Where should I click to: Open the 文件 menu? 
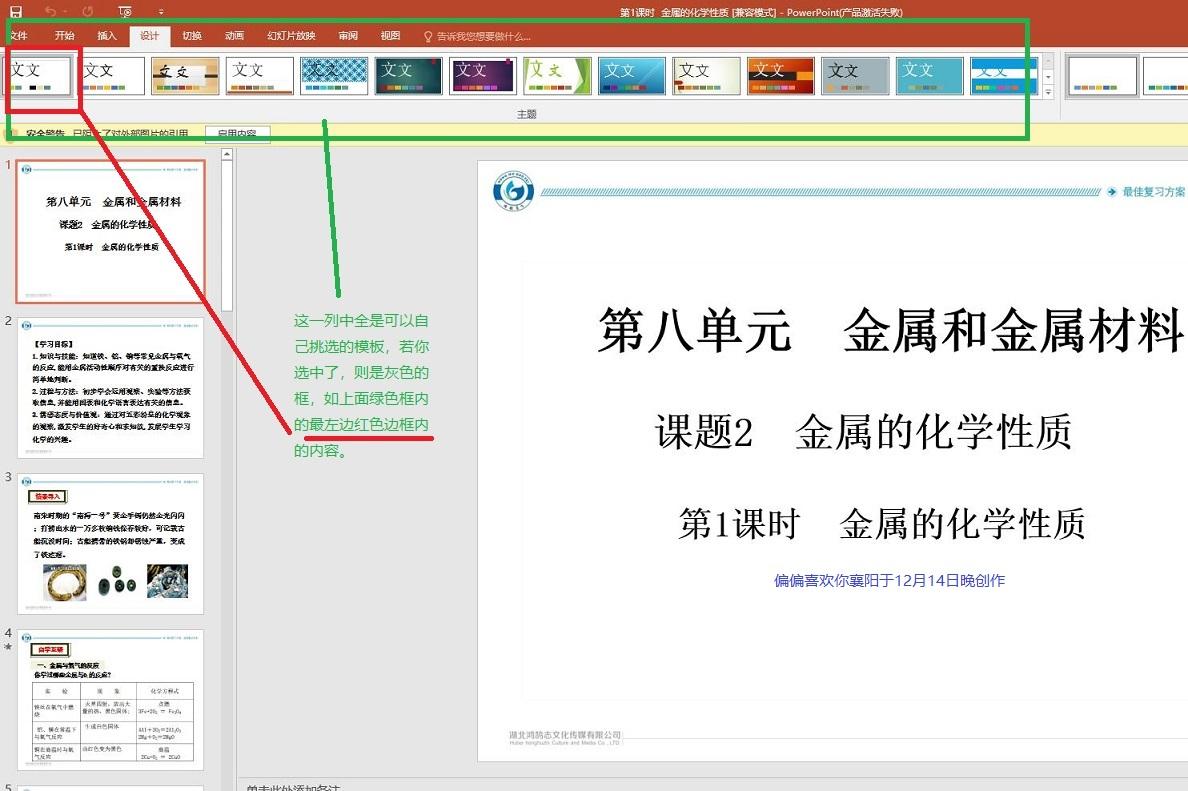coord(18,34)
